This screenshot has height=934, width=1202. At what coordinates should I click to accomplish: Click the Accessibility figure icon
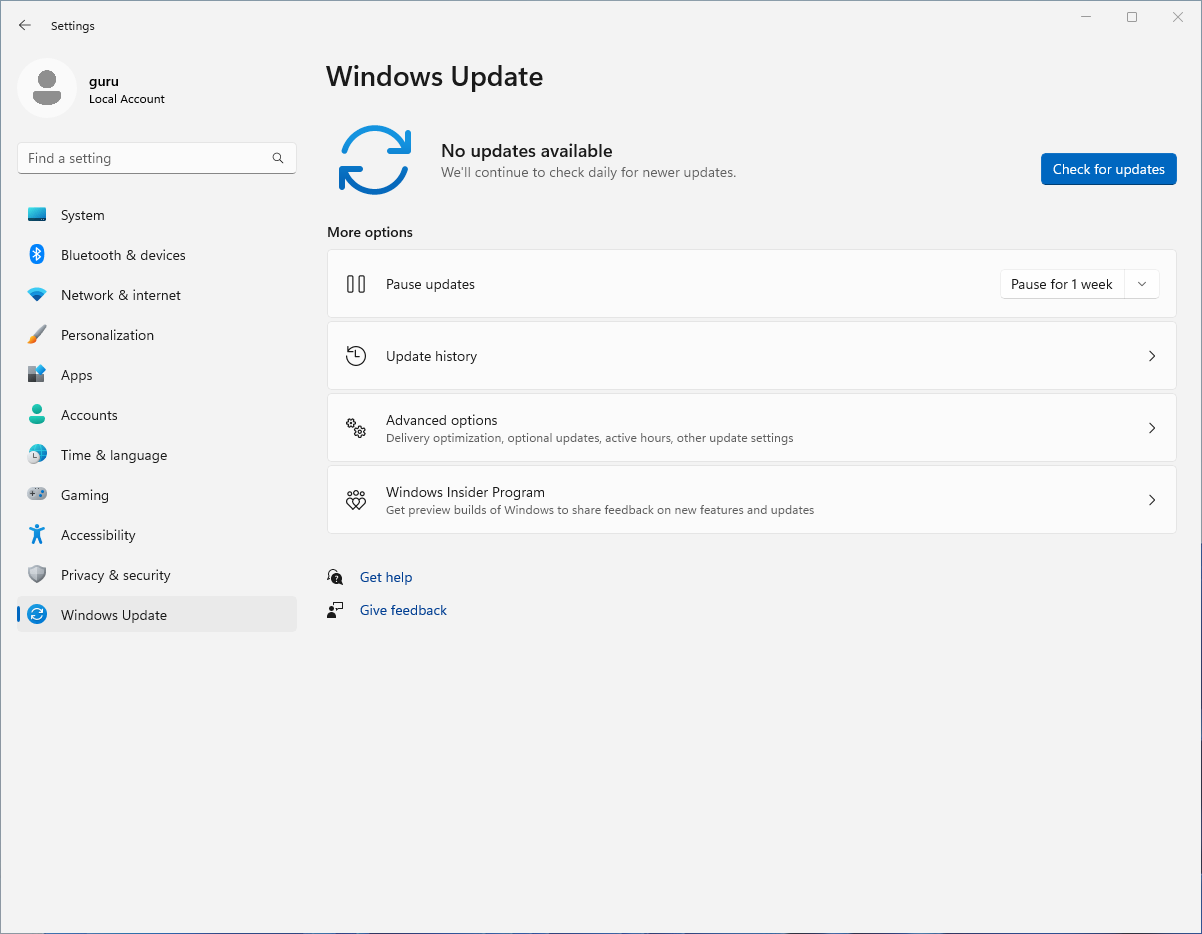coord(37,535)
